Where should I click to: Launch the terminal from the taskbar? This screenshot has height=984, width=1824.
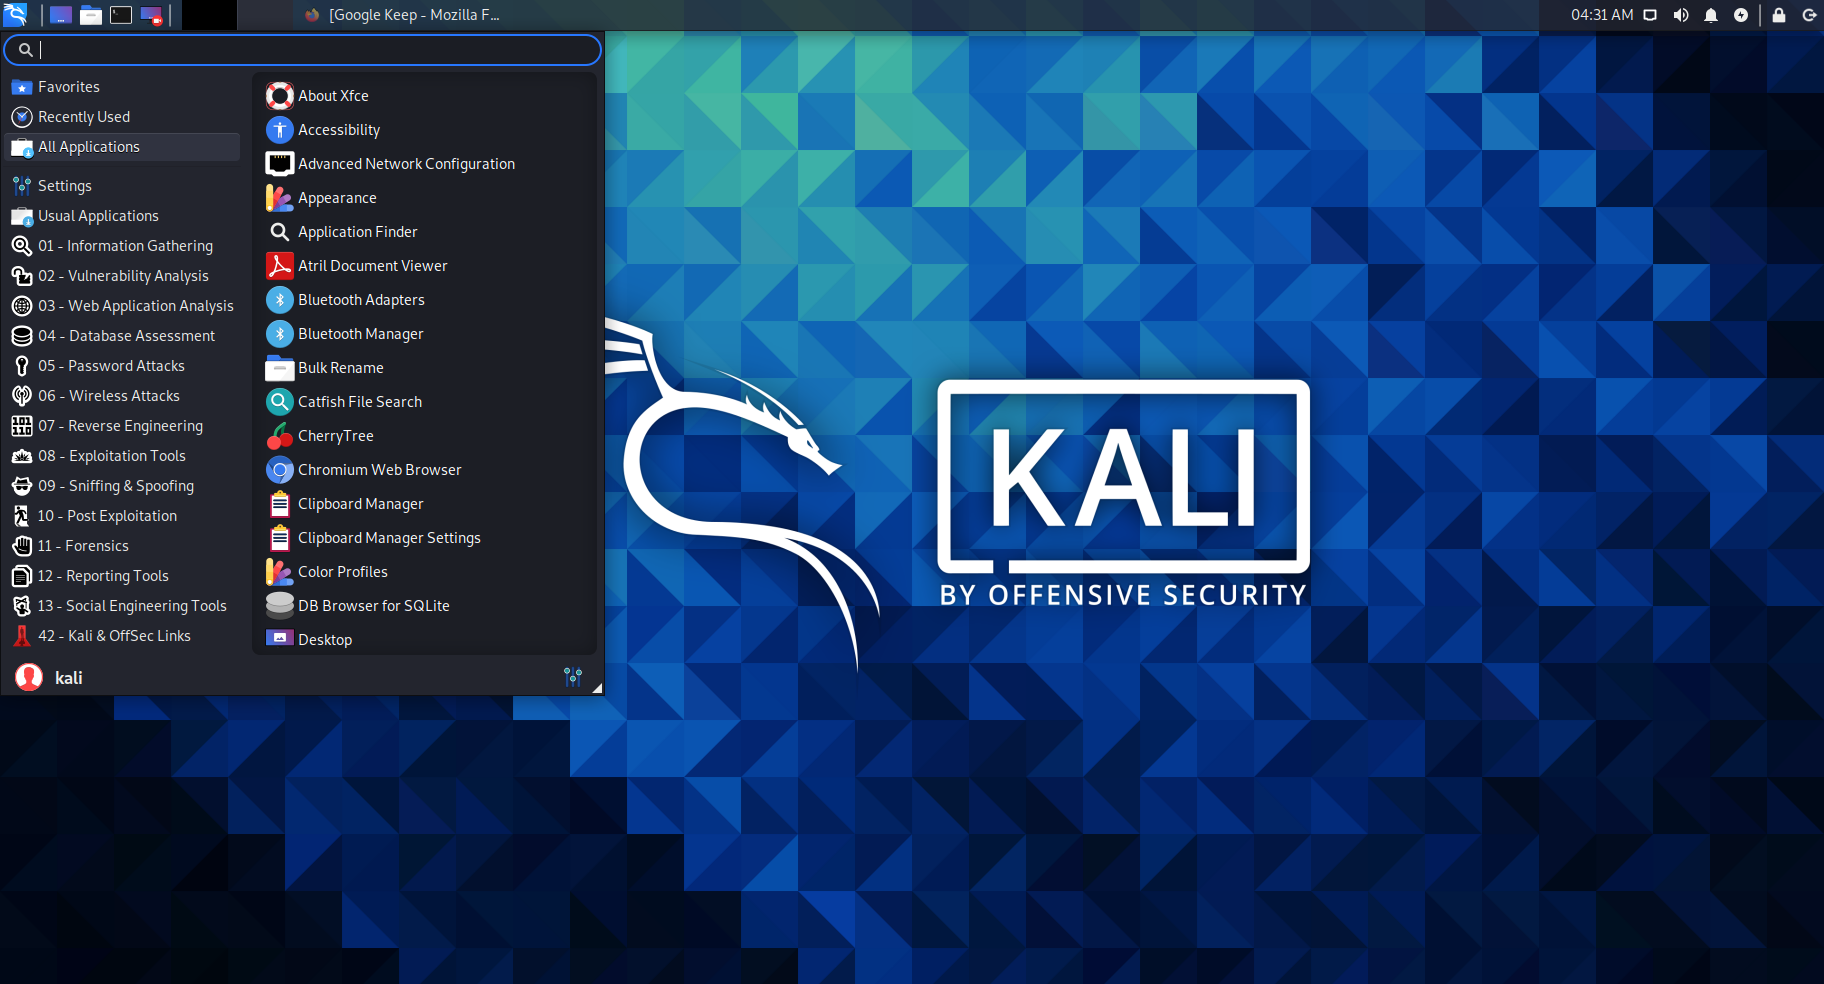[121, 14]
